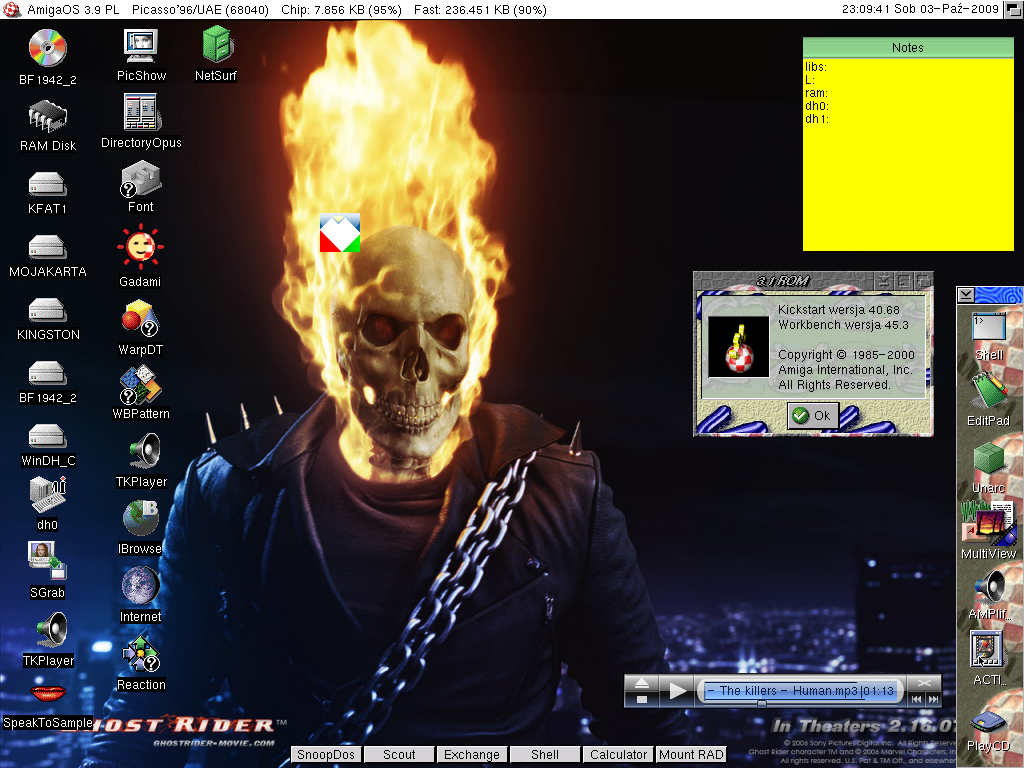The width and height of the screenshot is (1024, 768).
Task: Click the eject button in the music player
Action: click(642, 684)
